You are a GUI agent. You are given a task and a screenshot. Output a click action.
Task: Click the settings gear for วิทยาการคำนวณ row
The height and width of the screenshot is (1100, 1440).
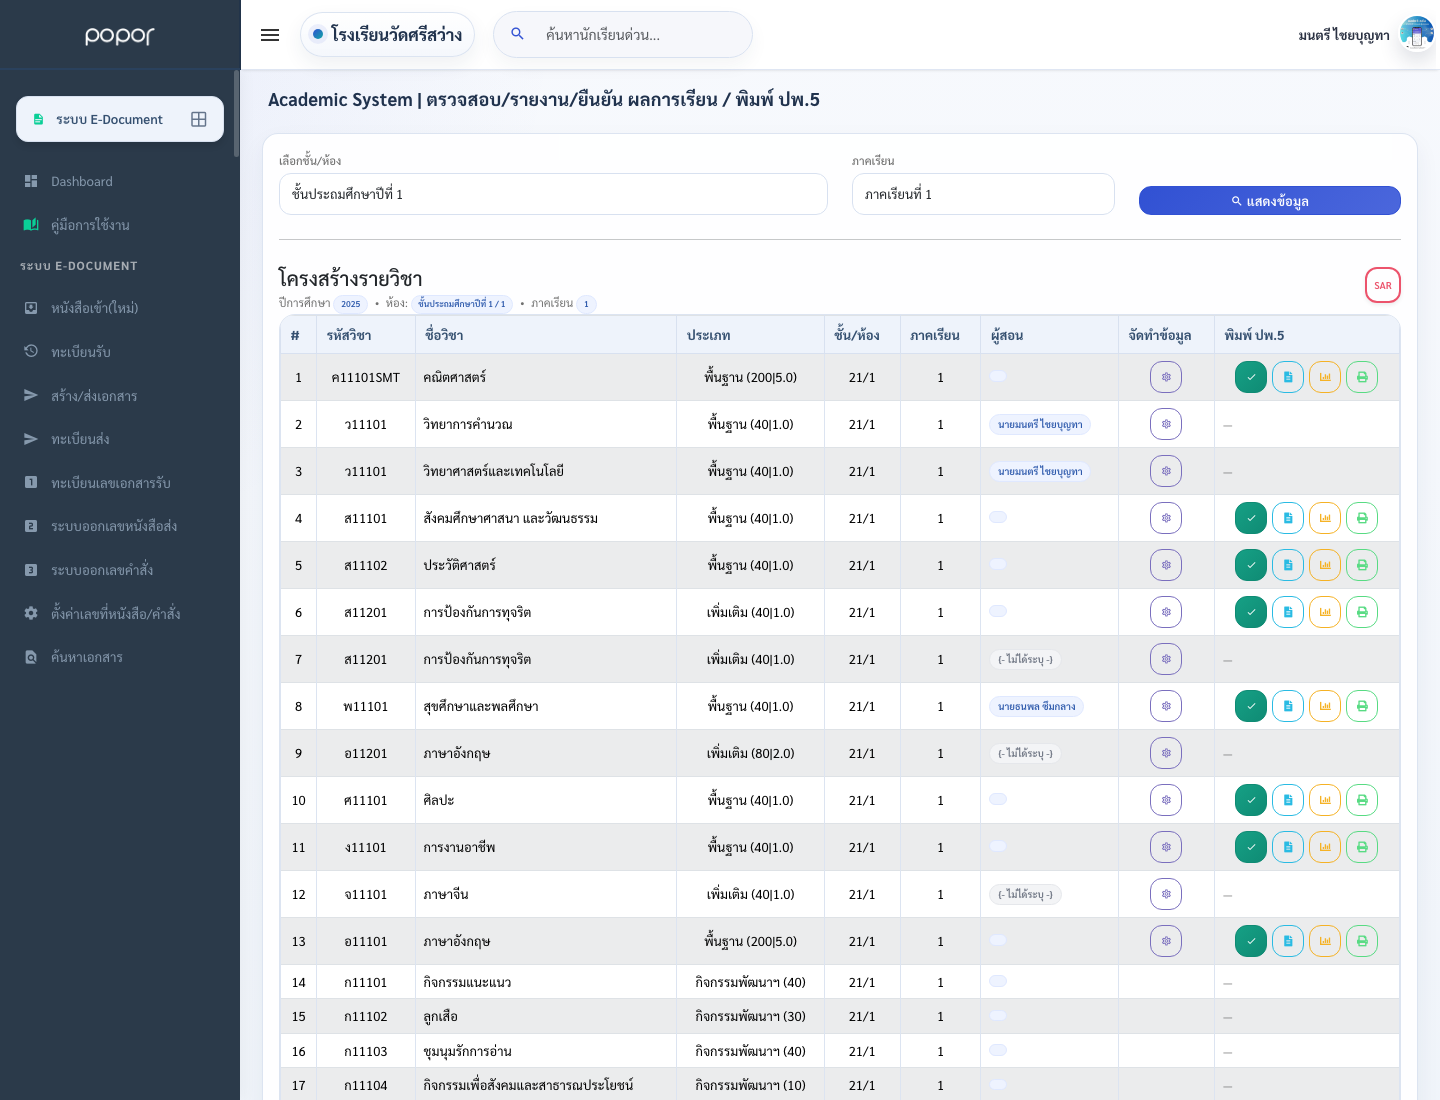coord(1166,424)
